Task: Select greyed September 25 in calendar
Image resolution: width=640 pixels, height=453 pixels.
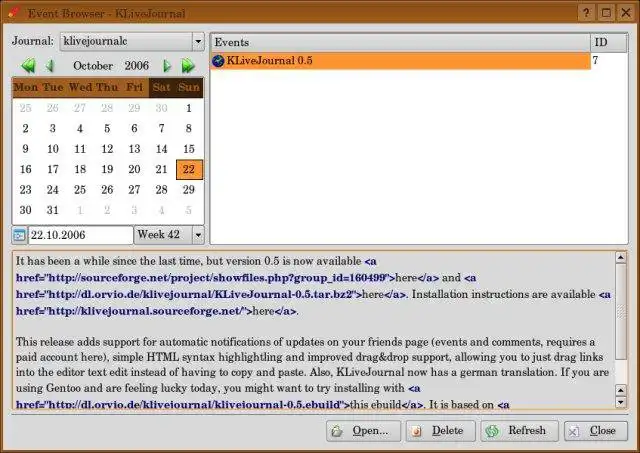Action: 25,108
